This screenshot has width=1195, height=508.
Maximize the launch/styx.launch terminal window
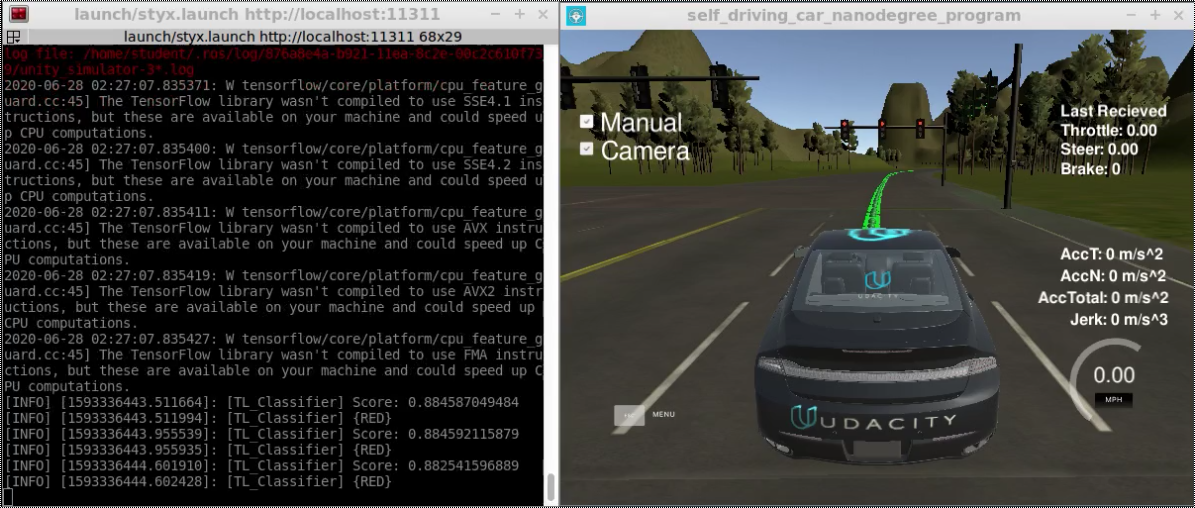(x=519, y=14)
